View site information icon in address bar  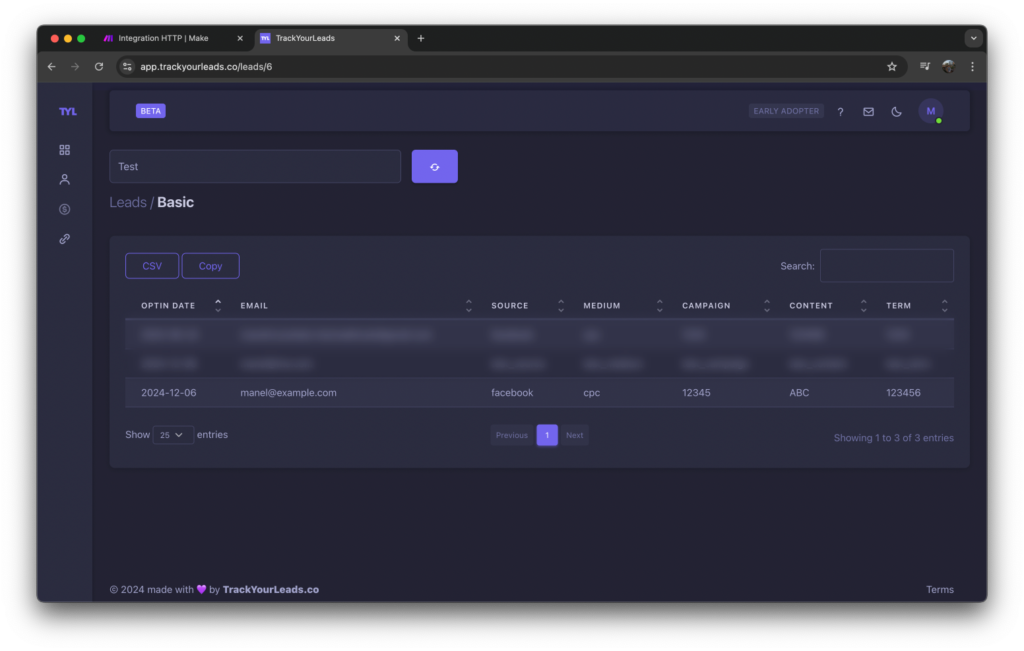tap(127, 67)
